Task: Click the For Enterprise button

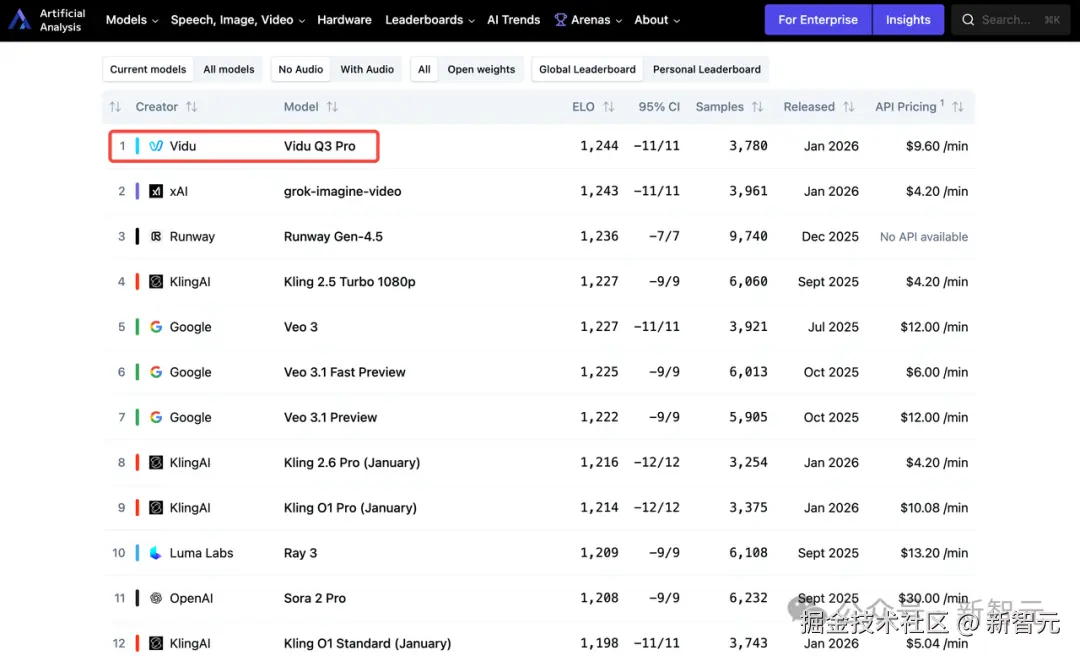Action: [818, 20]
